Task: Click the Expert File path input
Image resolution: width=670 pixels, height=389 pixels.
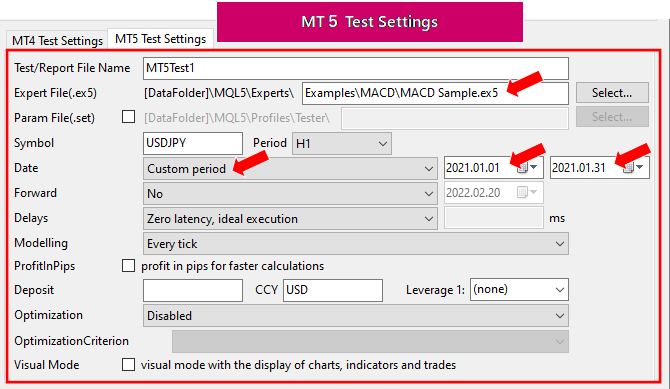Action: tap(435, 93)
